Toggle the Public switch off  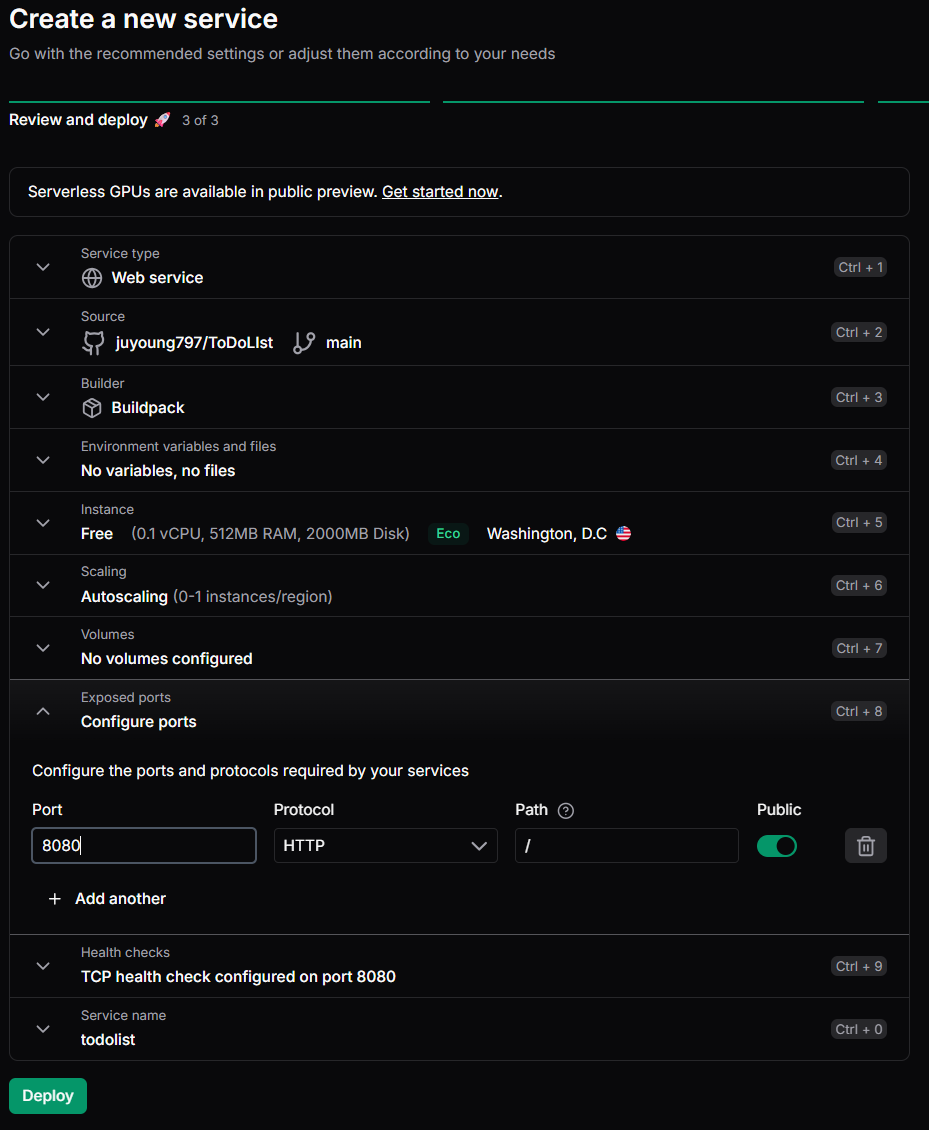pyautogui.click(x=777, y=846)
